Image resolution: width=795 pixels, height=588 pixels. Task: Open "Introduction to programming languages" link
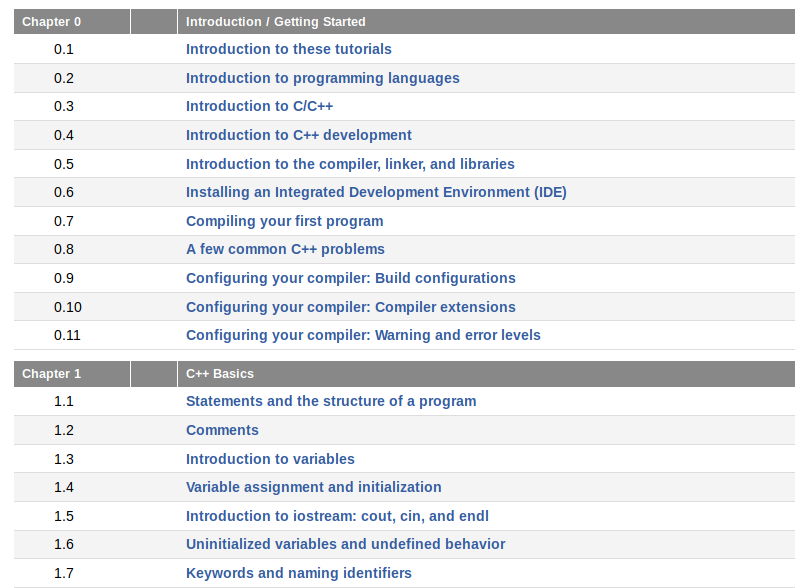point(322,78)
